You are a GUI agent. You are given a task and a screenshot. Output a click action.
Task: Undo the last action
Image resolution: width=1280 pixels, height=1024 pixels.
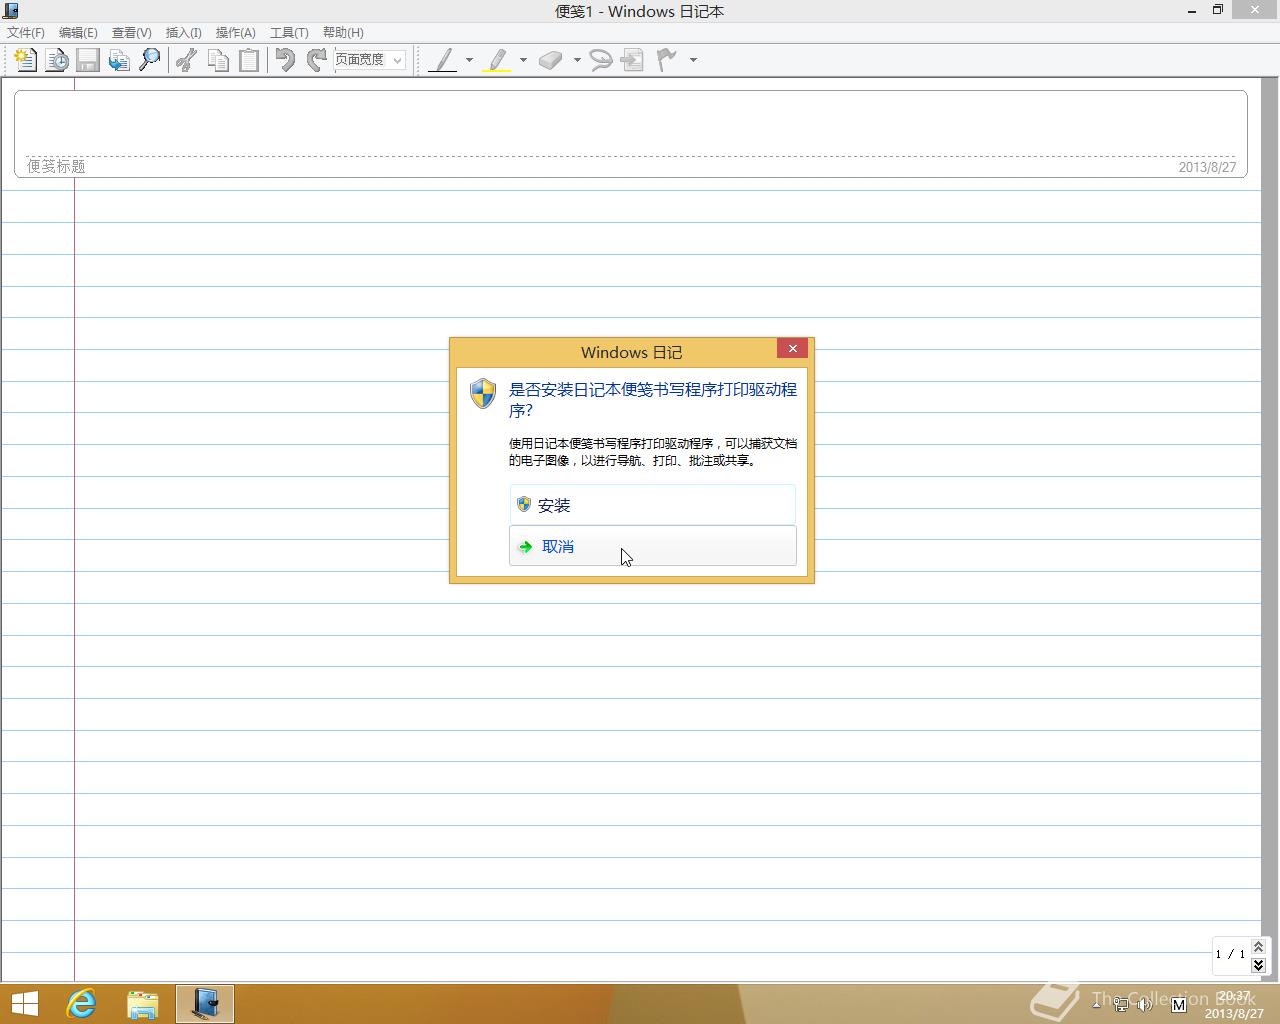[x=285, y=60]
